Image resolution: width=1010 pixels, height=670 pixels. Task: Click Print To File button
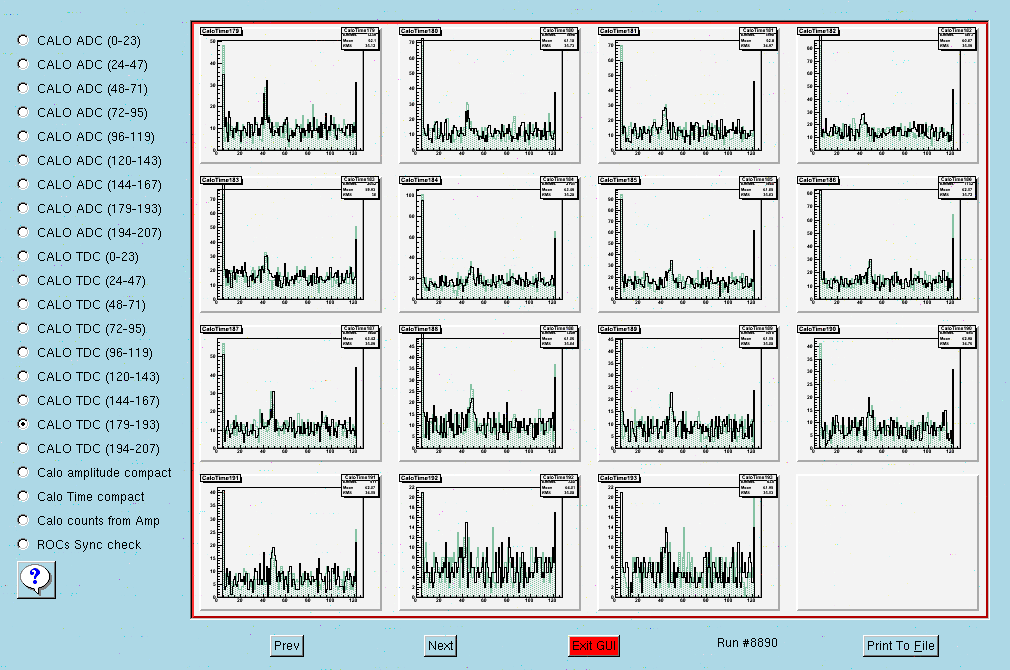click(x=900, y=646)
